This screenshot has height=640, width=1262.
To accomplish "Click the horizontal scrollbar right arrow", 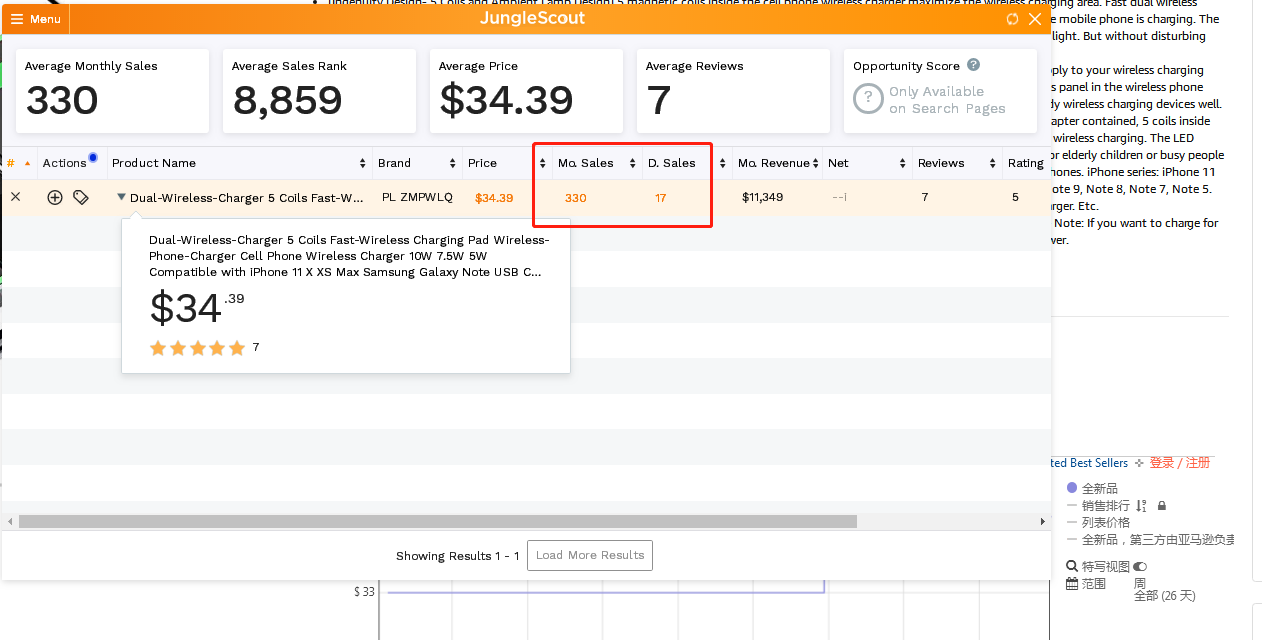I will (x=1043, y=521).
